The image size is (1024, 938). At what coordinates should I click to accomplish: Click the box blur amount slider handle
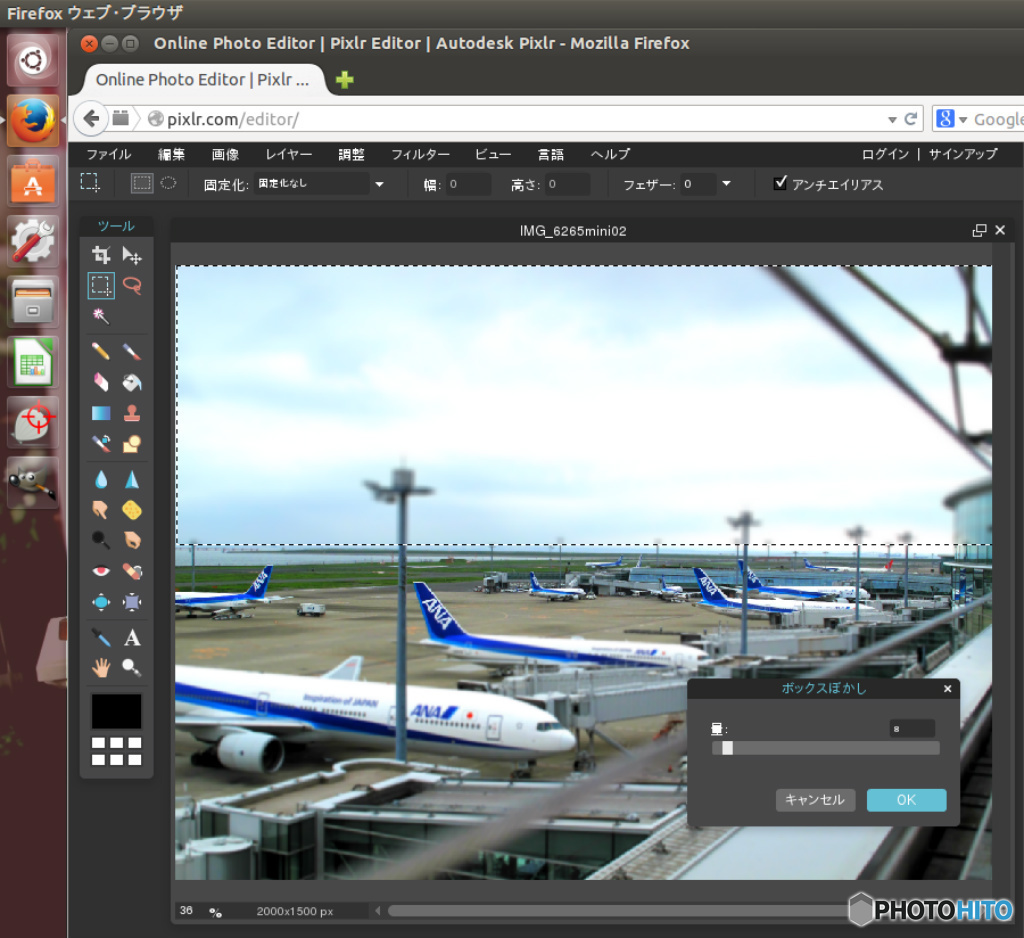727,748
